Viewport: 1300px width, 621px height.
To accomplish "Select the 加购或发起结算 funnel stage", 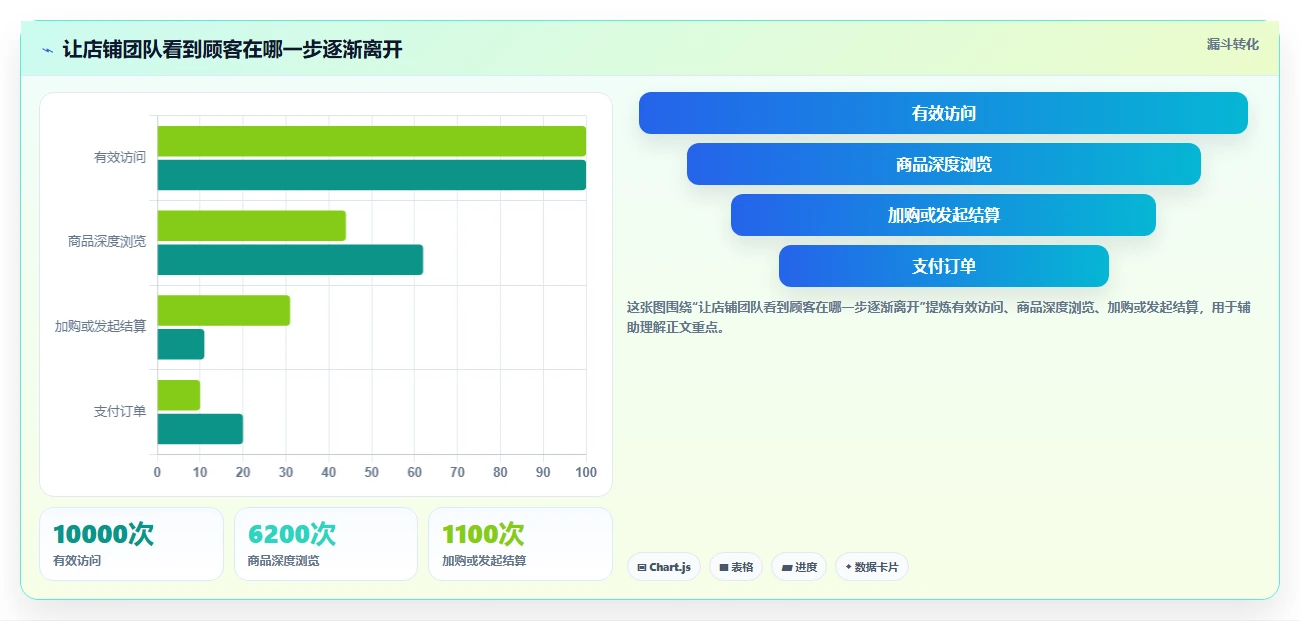I will [x=943, y=215].
